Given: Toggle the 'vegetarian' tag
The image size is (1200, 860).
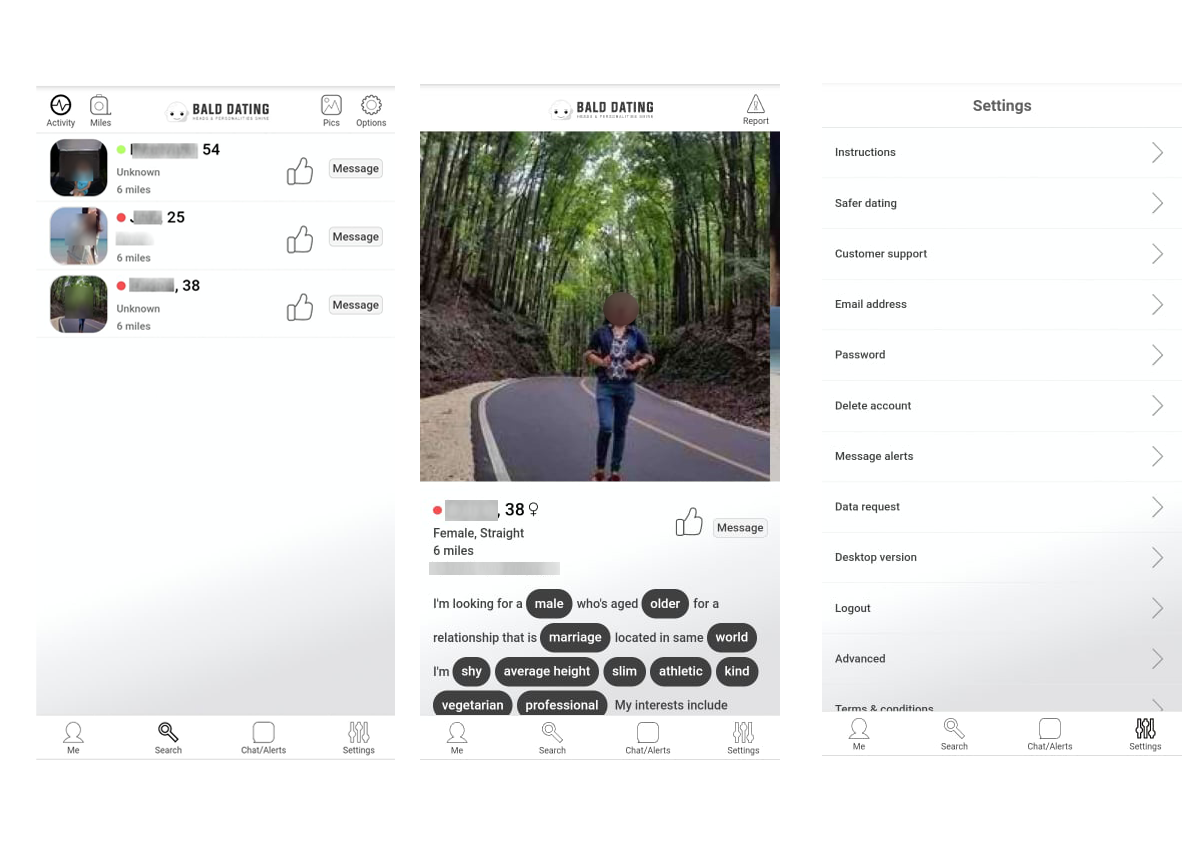Looking at the screenshot, I should (472, 704).
